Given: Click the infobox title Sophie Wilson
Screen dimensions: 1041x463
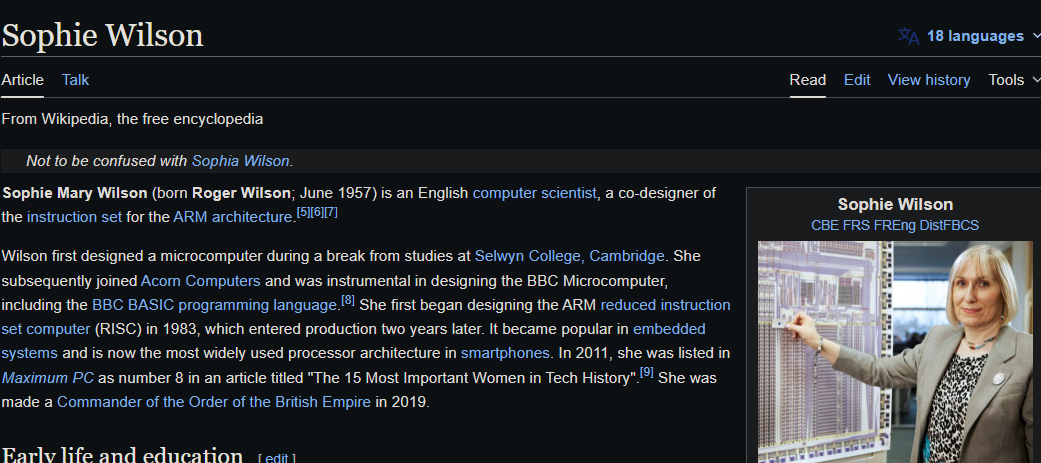Looking at the screenshot, I should coord(895,205).
